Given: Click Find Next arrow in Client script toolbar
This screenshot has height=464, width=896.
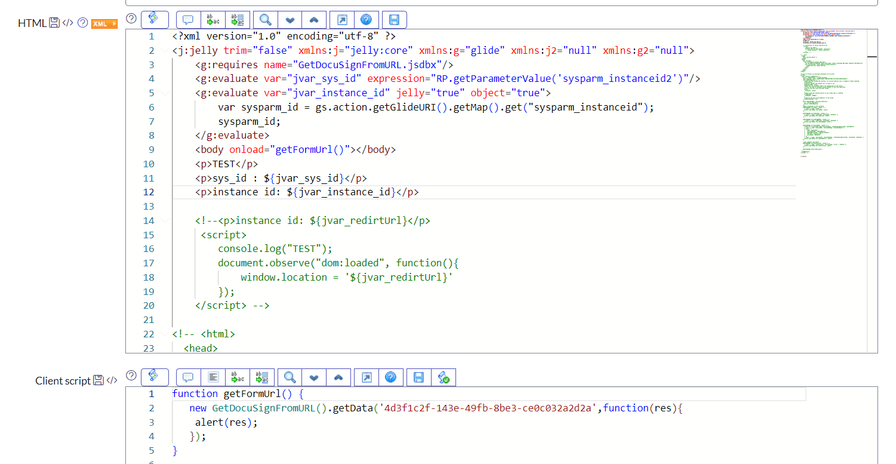Looking at the screenshot, I should (x=314, y=377).
